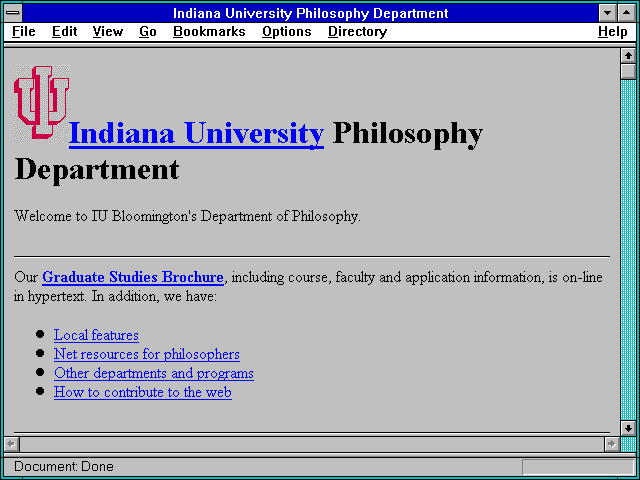The height and width of the screenshot is (480, 640).
Task: Follow the Indiana University heading link
Action: (x=197, y=133)
